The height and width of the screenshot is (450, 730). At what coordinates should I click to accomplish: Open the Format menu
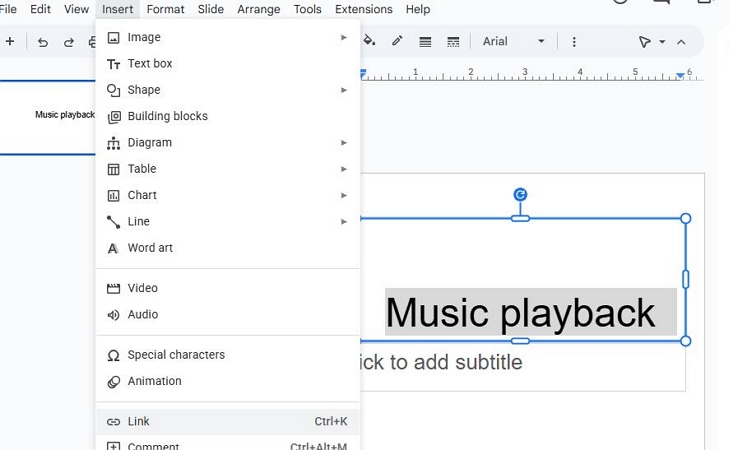(165, 9)
